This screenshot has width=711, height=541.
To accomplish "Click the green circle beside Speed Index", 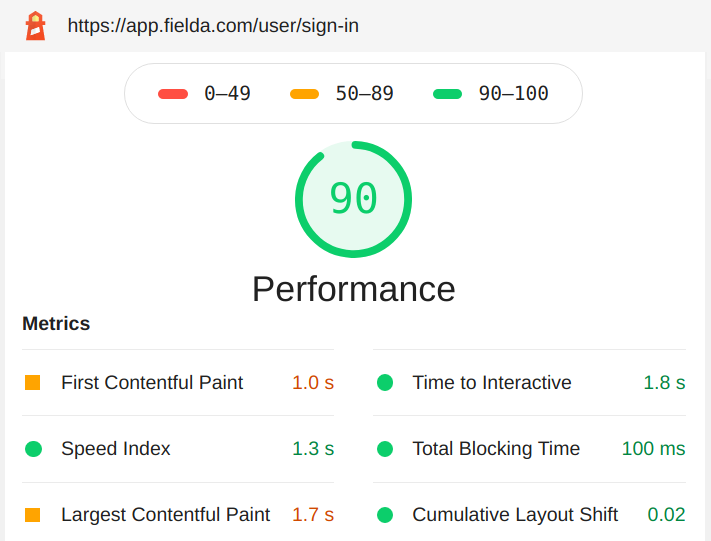I will (x=33, y=449).
